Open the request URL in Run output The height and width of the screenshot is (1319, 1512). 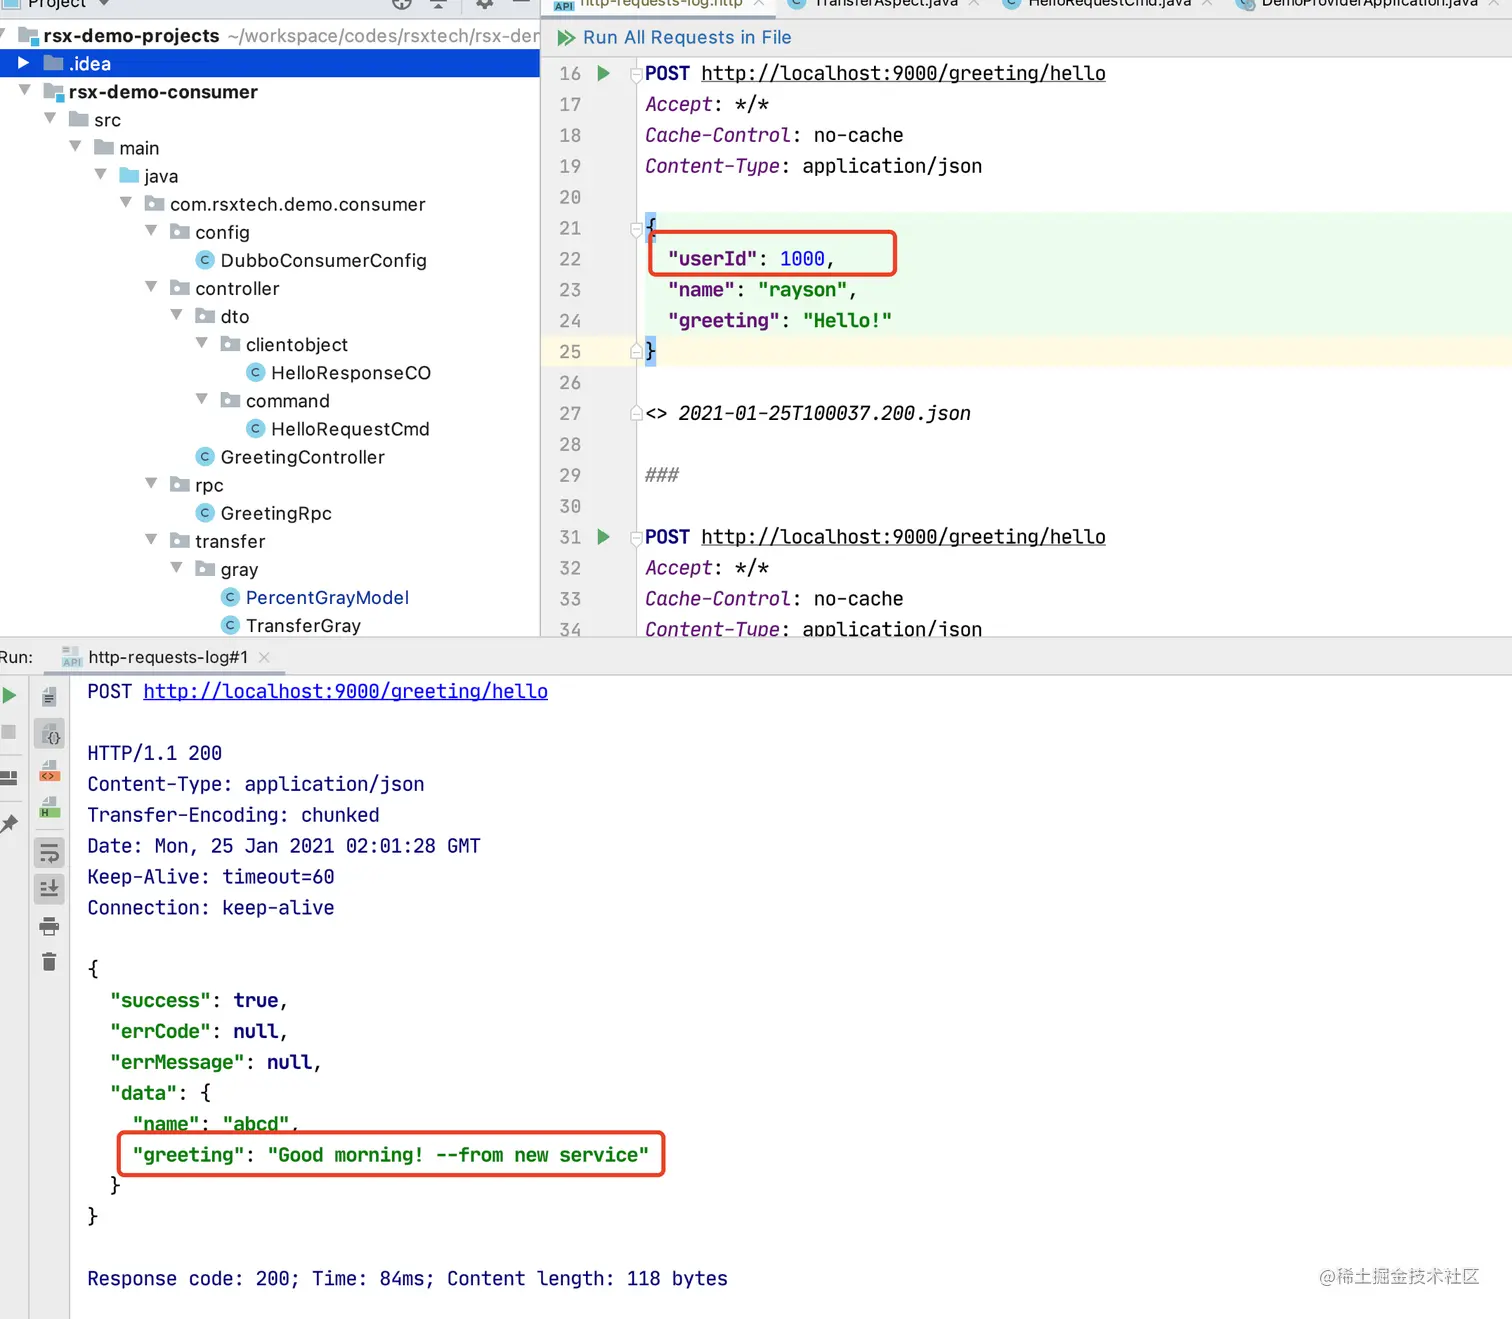click(345, 691)
